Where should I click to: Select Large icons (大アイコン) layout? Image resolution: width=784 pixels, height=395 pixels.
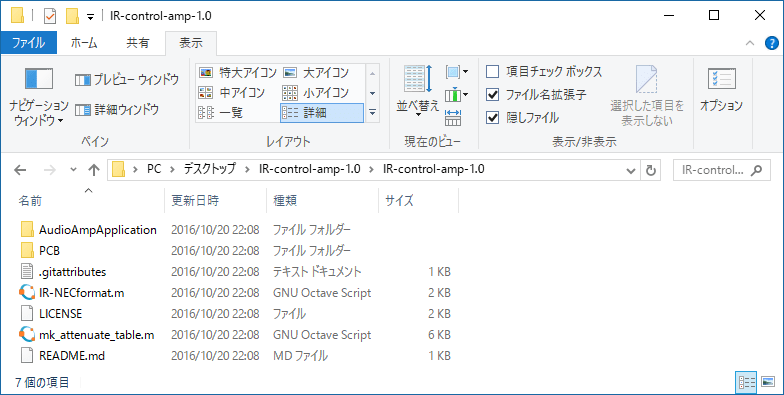[x=316, y=73]
